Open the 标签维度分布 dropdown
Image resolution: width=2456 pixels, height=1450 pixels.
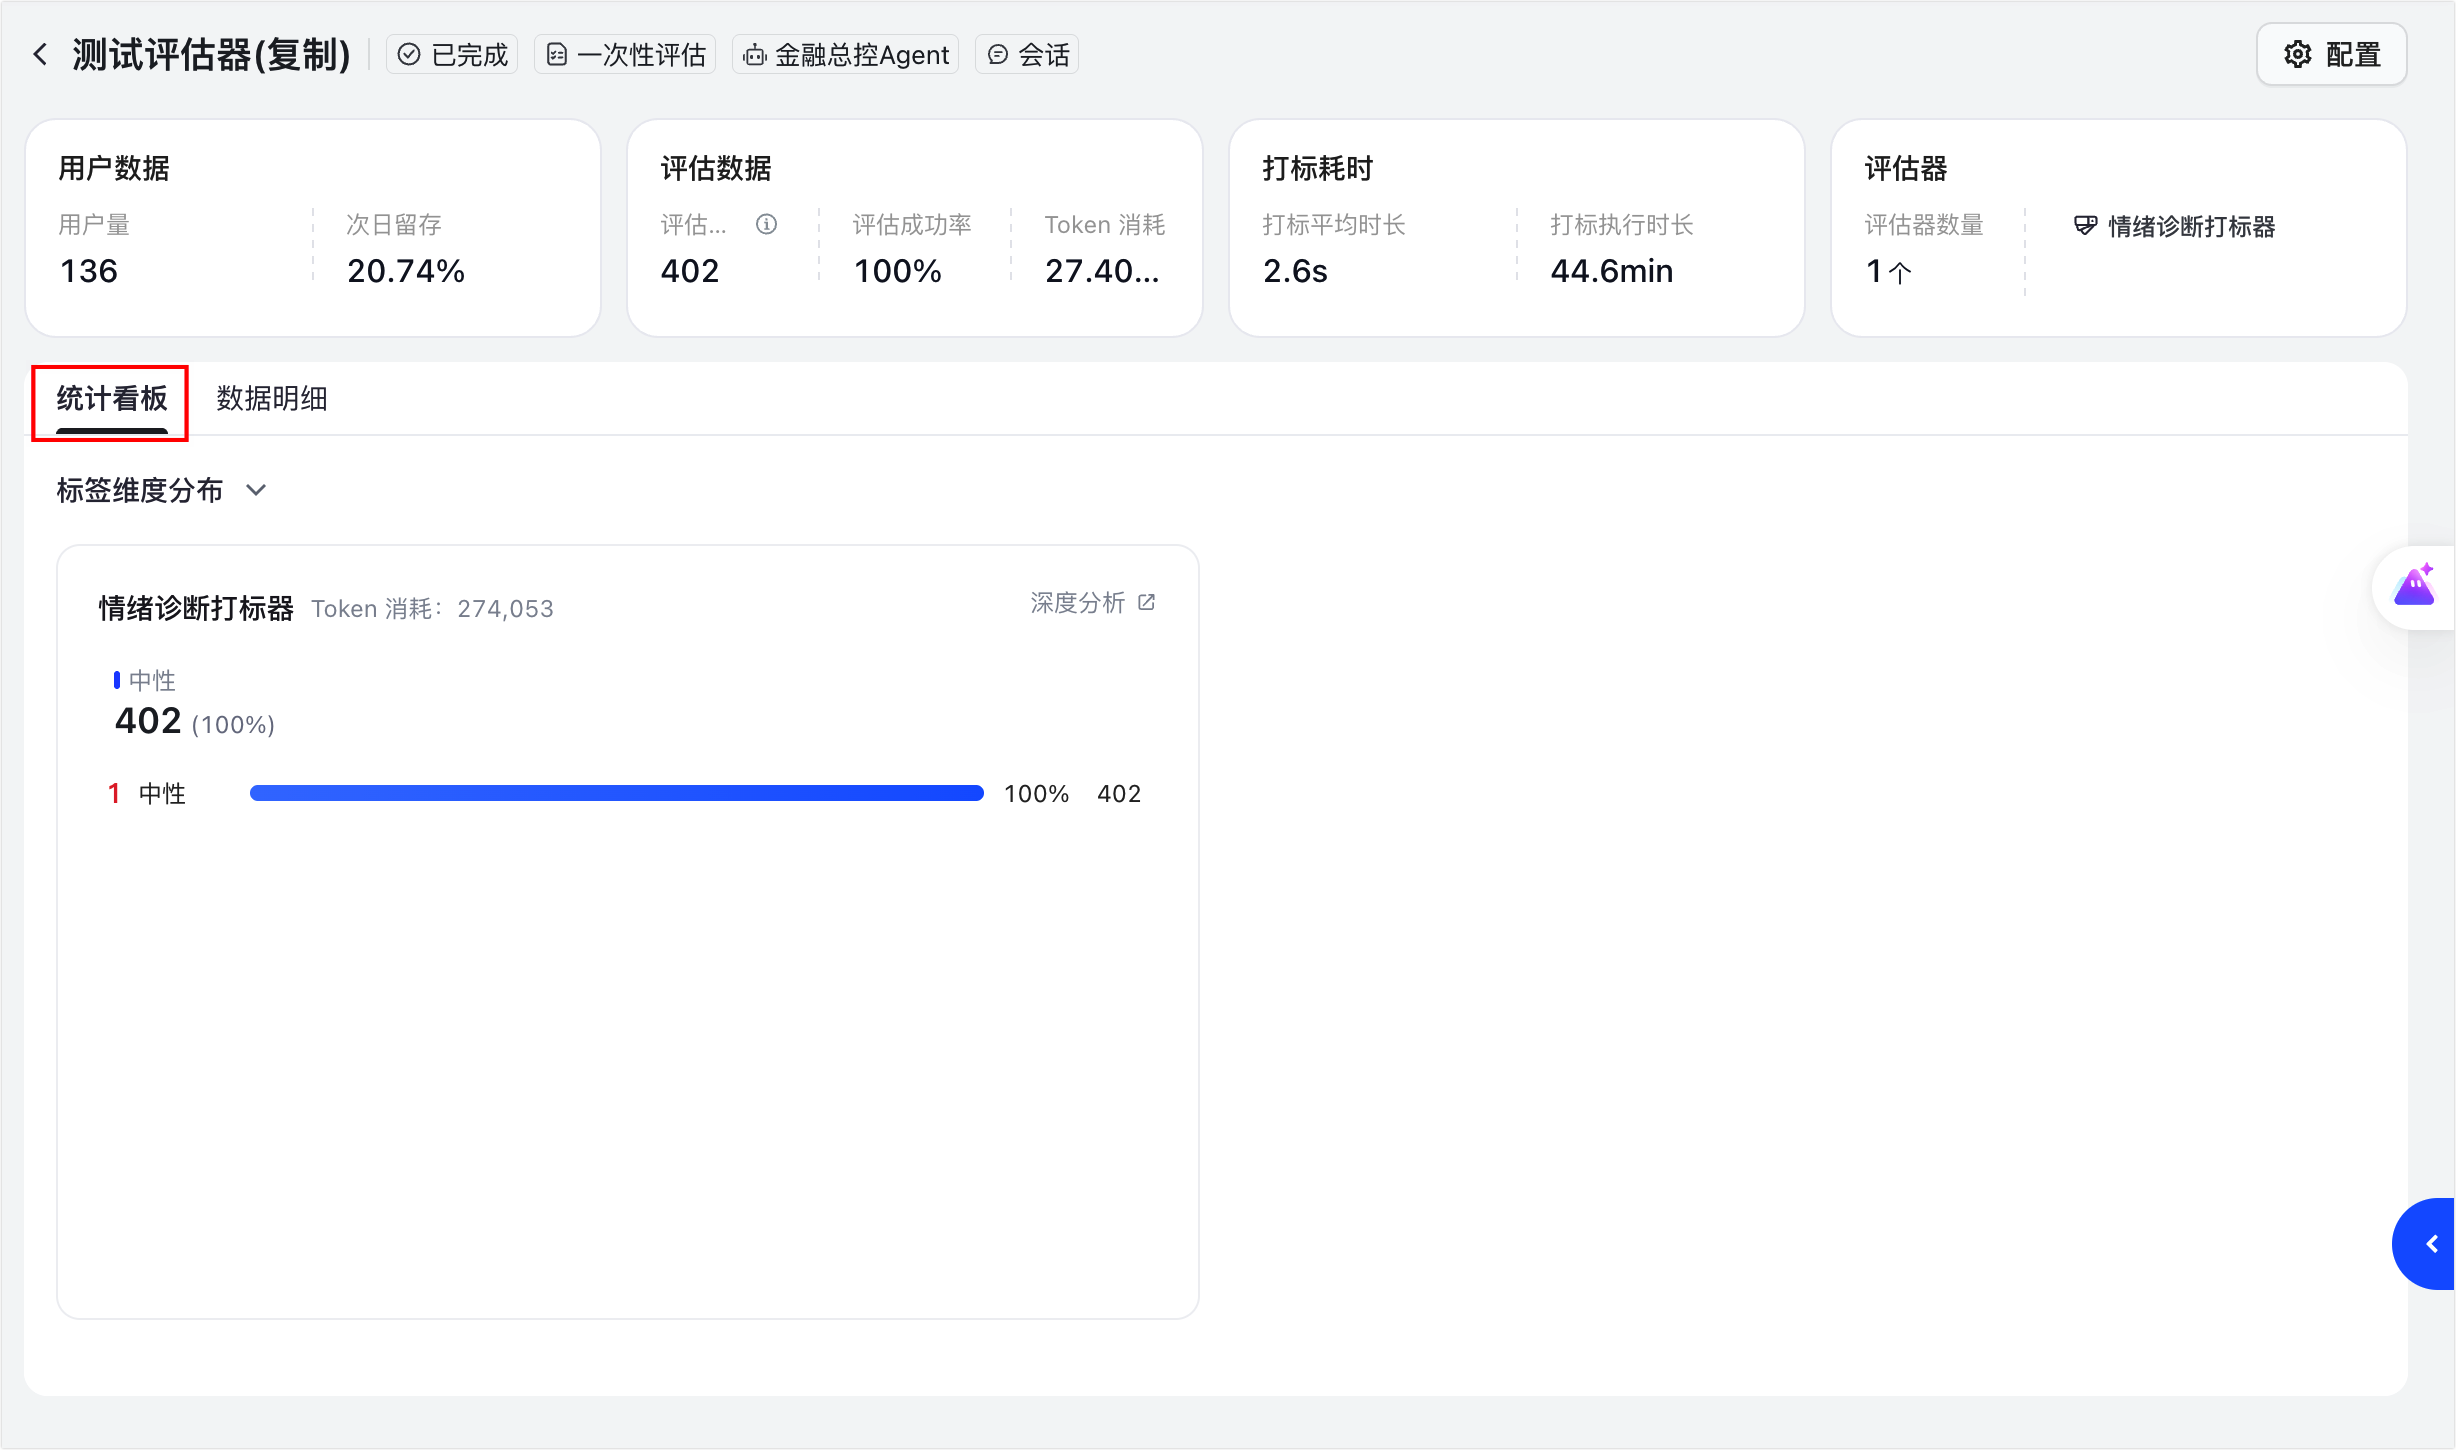(x=162, y=490)
